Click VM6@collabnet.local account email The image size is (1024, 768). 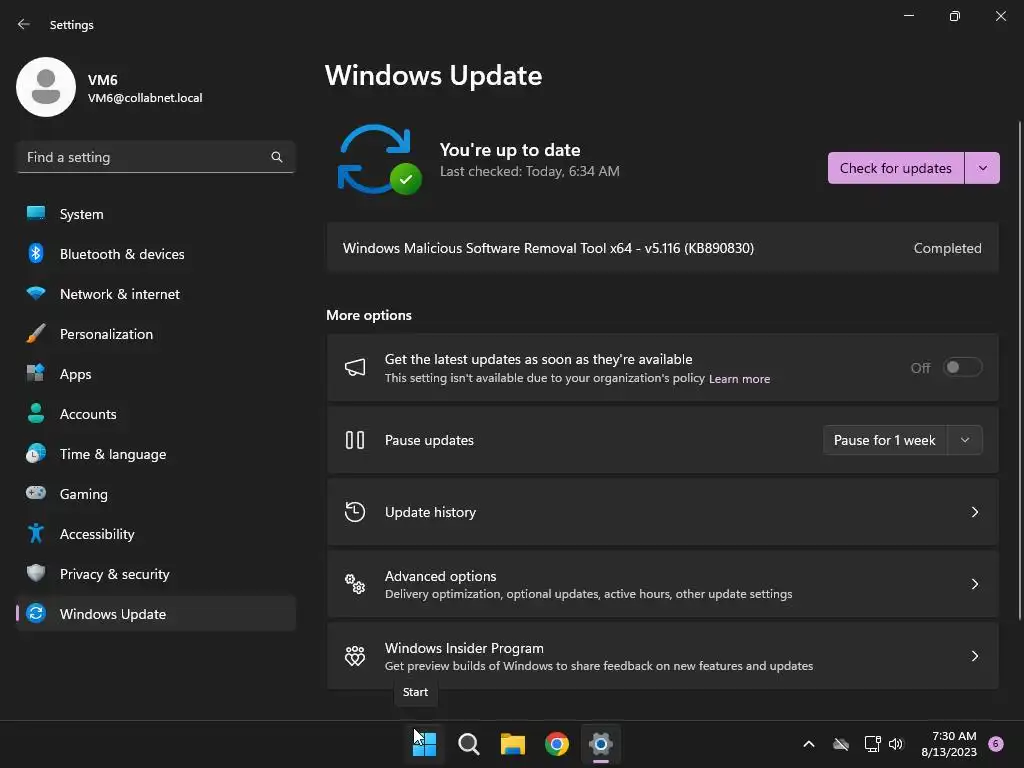point(145,98)
